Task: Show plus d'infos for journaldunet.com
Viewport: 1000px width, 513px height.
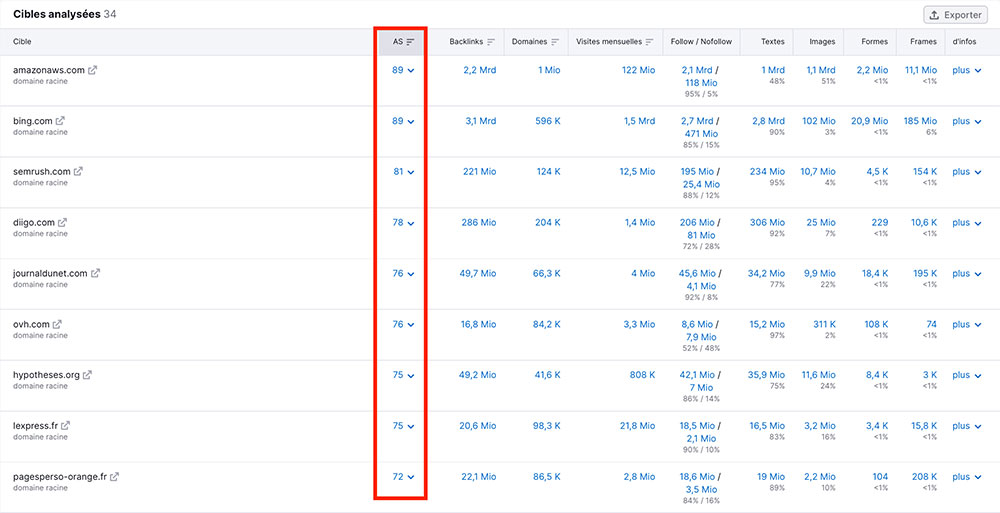Action: [x=966, y=273]
